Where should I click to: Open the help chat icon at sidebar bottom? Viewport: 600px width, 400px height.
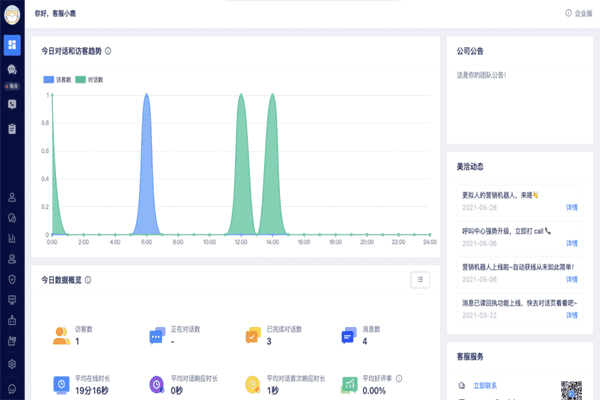[12, 389]
